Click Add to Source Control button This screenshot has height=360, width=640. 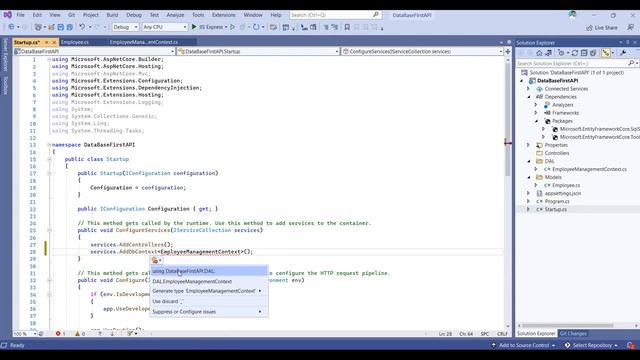[524, 345]
